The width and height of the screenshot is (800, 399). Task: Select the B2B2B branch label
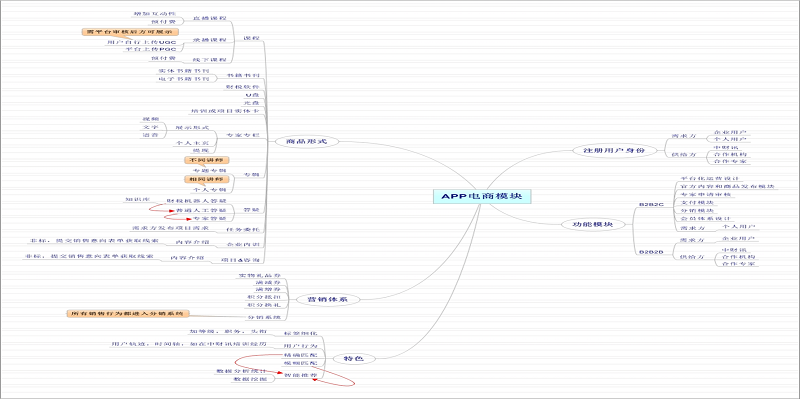[x=651, y=252]
